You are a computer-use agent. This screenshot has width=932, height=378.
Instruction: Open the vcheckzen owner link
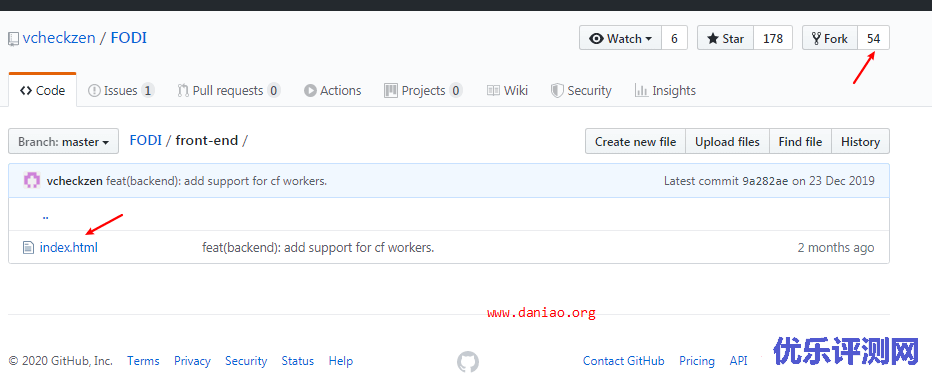pos(59,38)
